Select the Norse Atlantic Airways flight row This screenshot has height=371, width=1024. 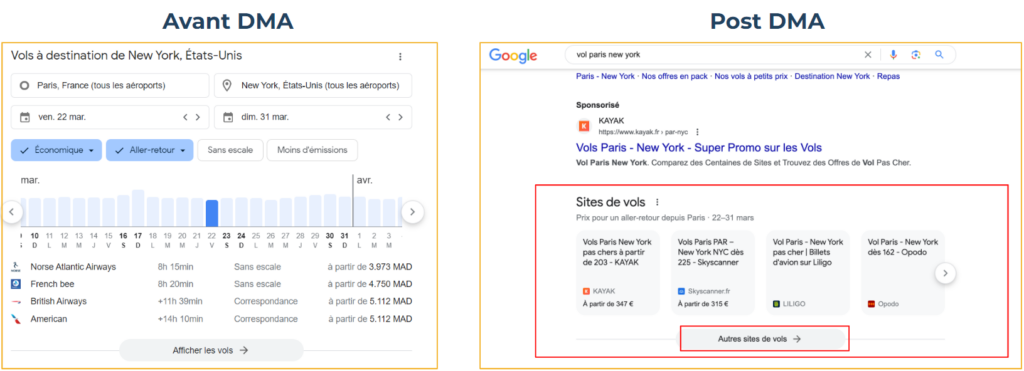[212, 266]
